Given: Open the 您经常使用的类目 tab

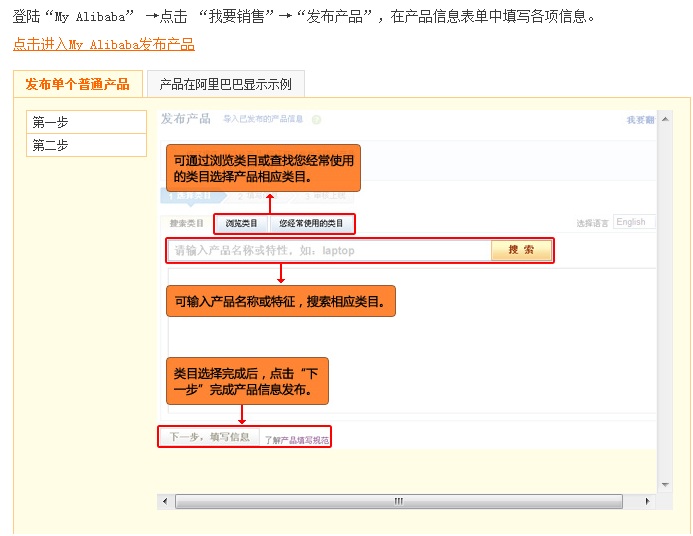Looking at the screenshot, I should 311,223.
